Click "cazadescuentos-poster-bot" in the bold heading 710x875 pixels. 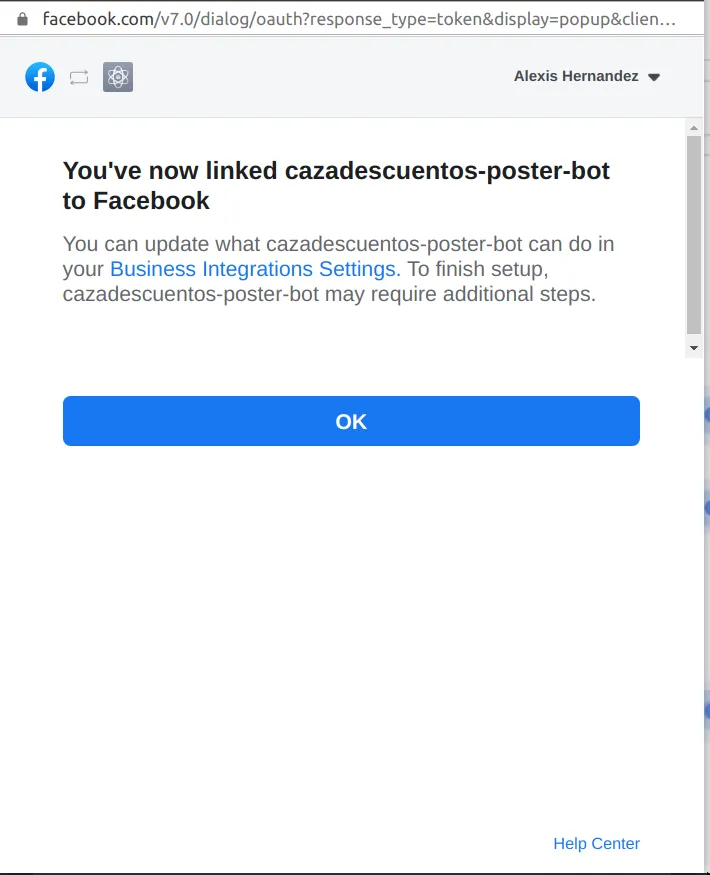[x=447, y=171]
